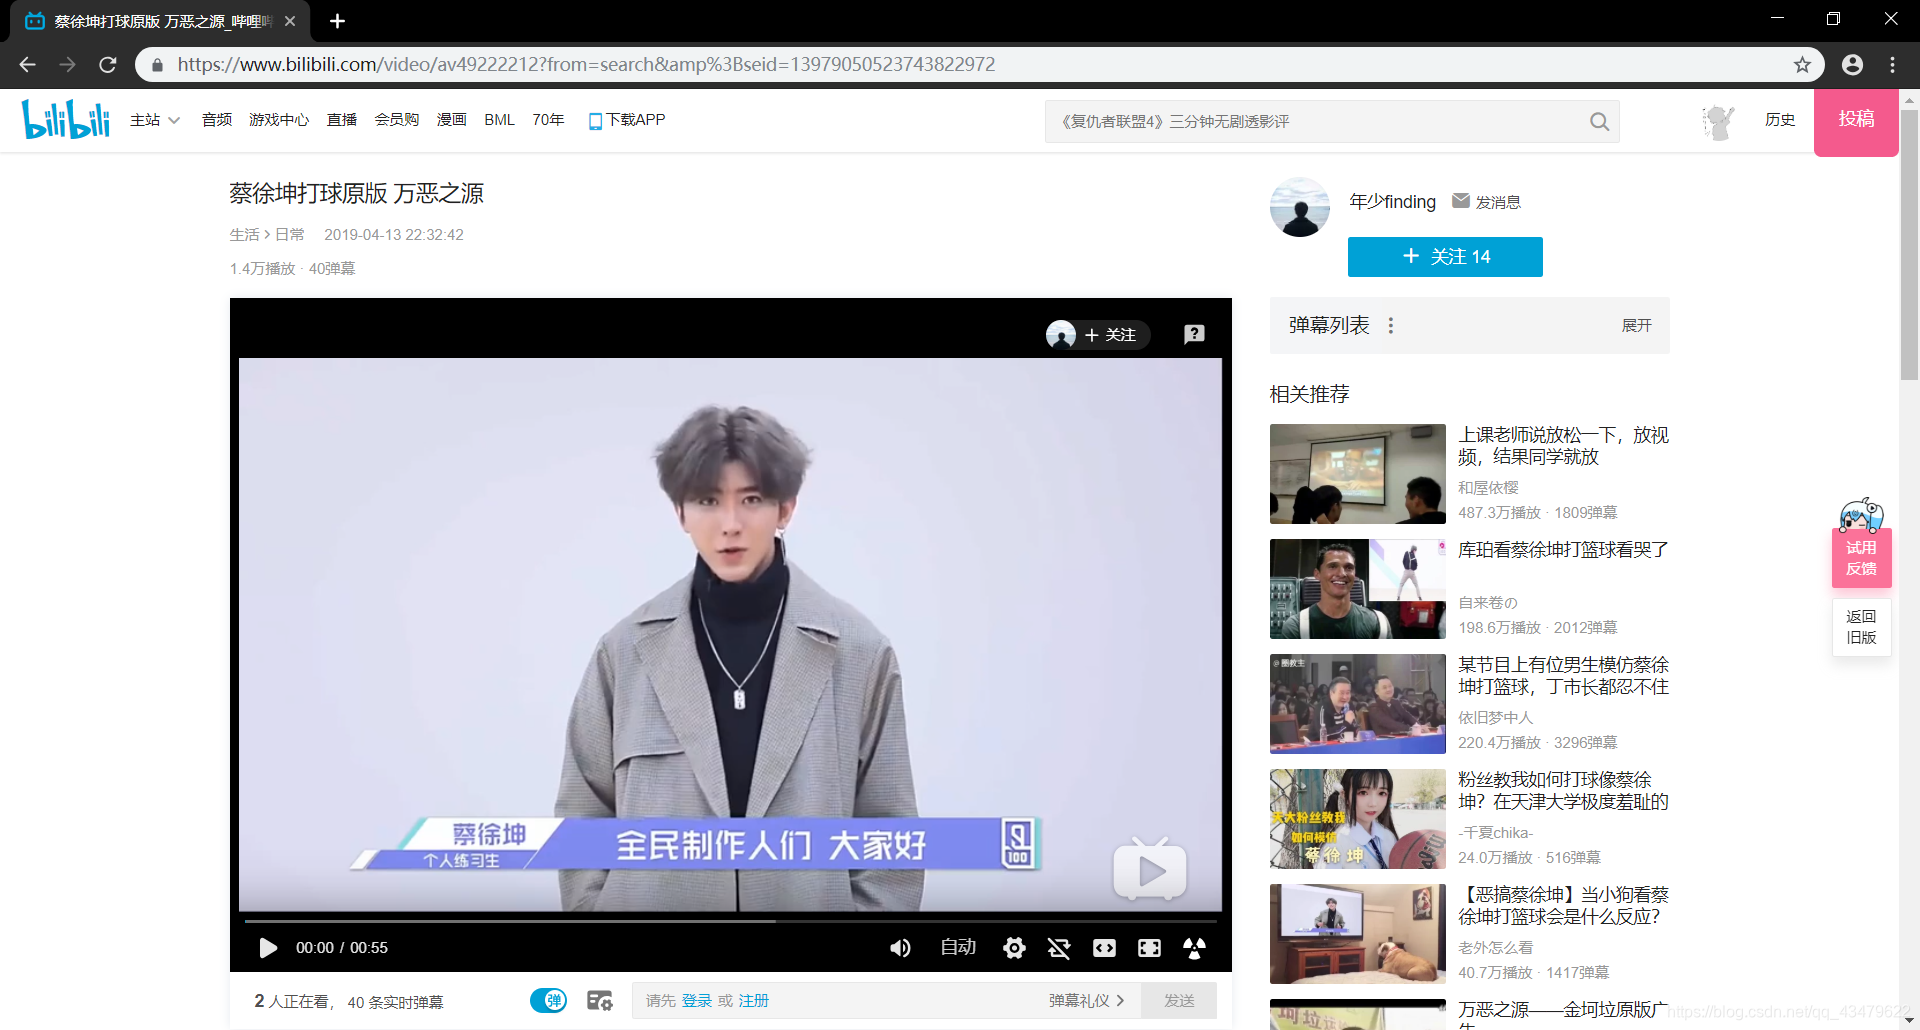This screenshot has width=1920, height=1030.
Task: Open the 漫画 nav item
Action: (452, 120)
